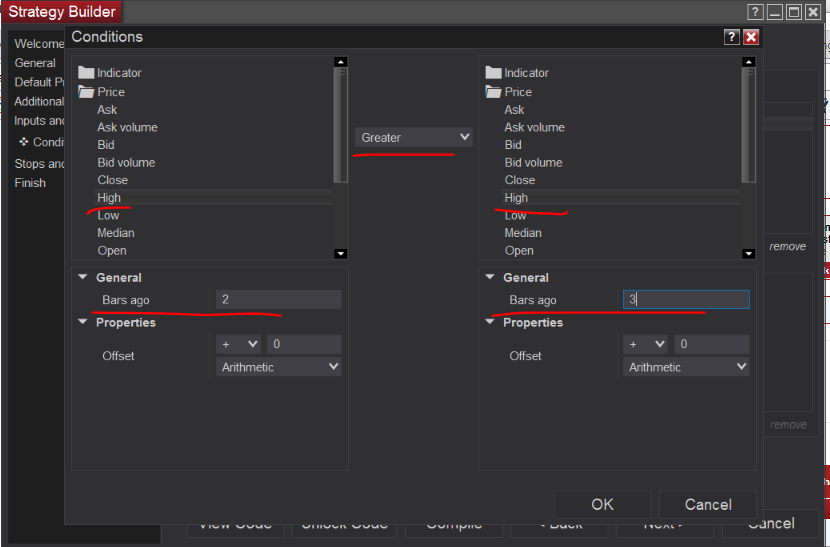Select High in the right price list
The image size is (830, 547).
pyautogui.click(x=621, y=198)
